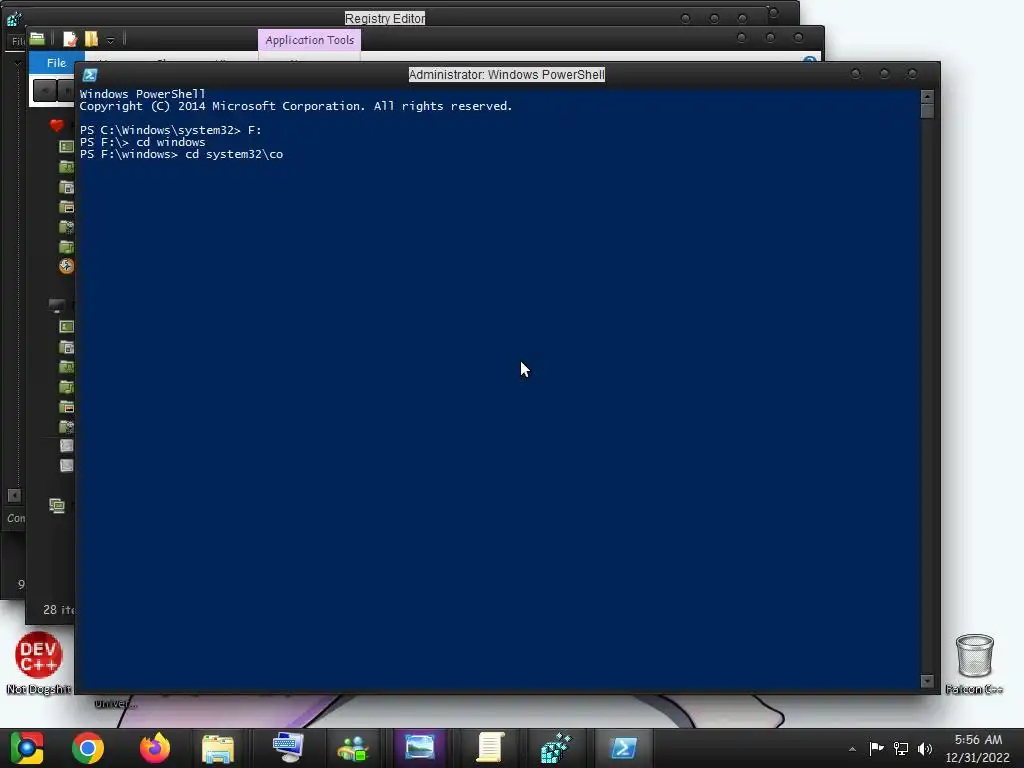
Task: Click the 'PS F:\> cd windows' line
Action: point(142,142)
